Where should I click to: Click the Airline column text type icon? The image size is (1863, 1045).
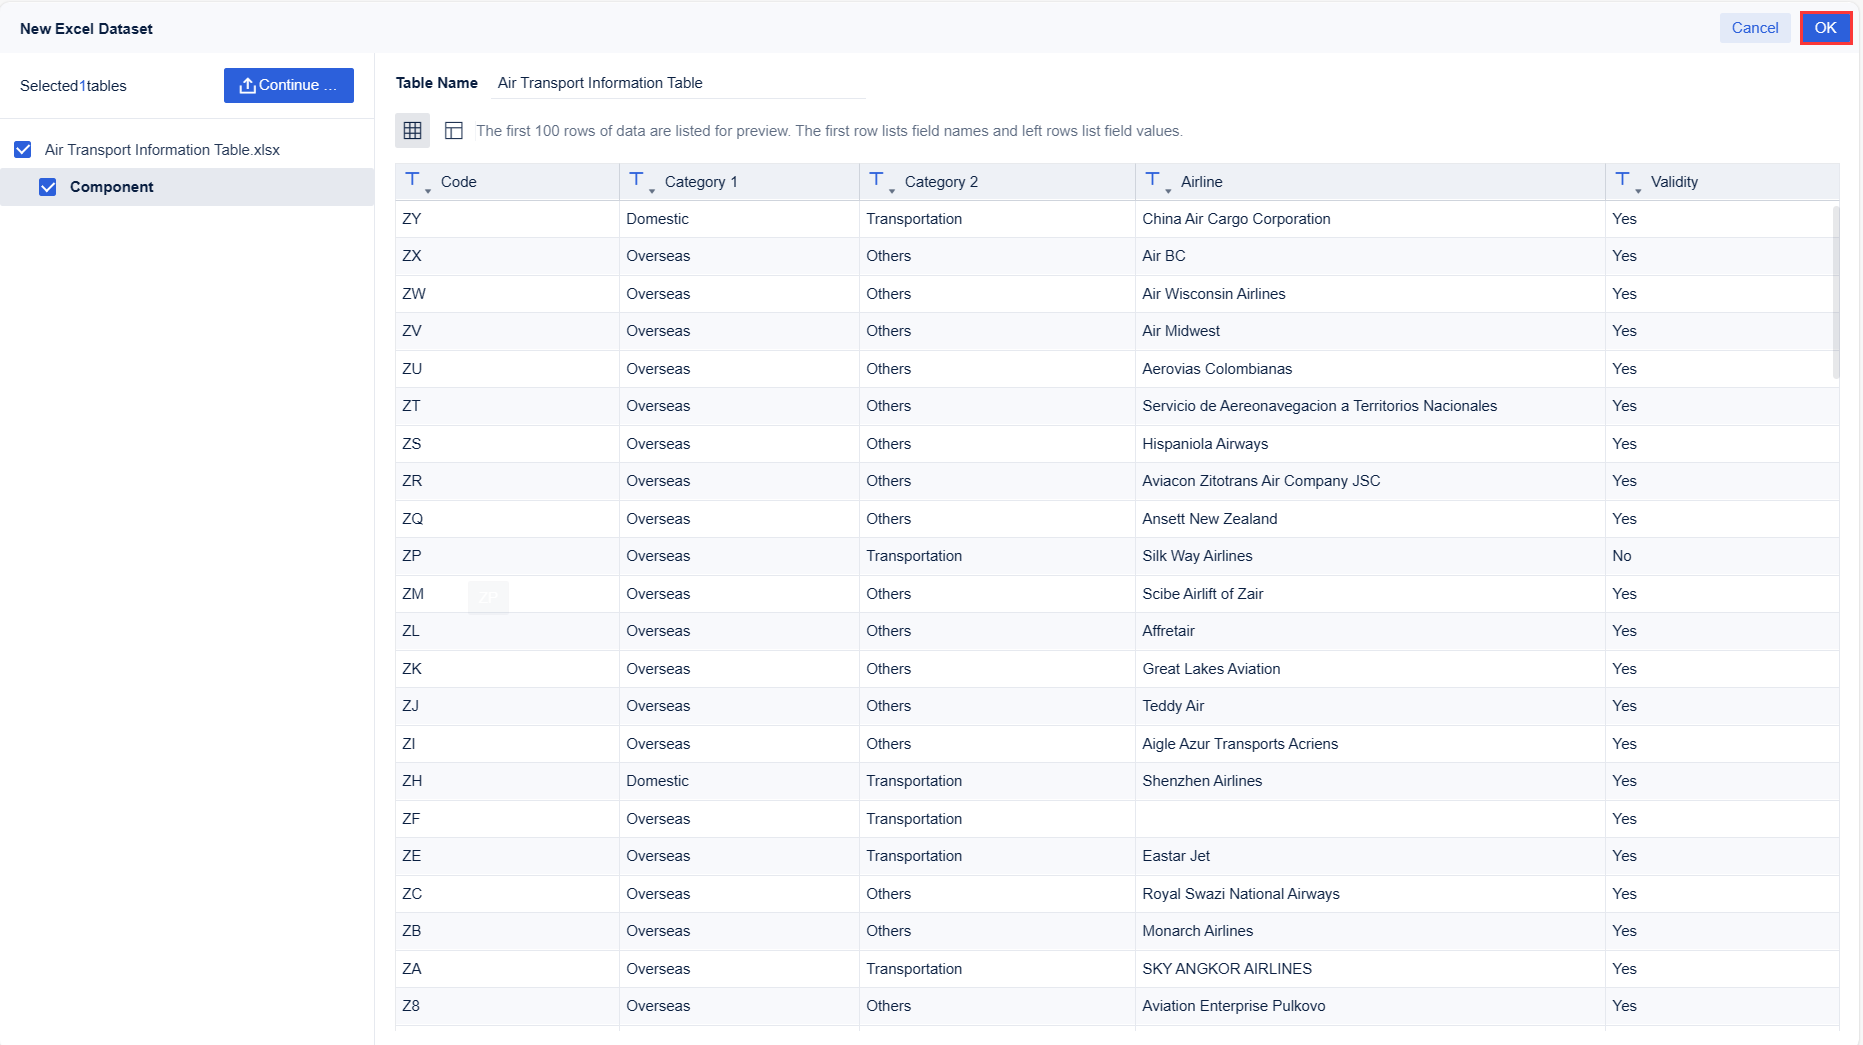(x=1156, y=181)
